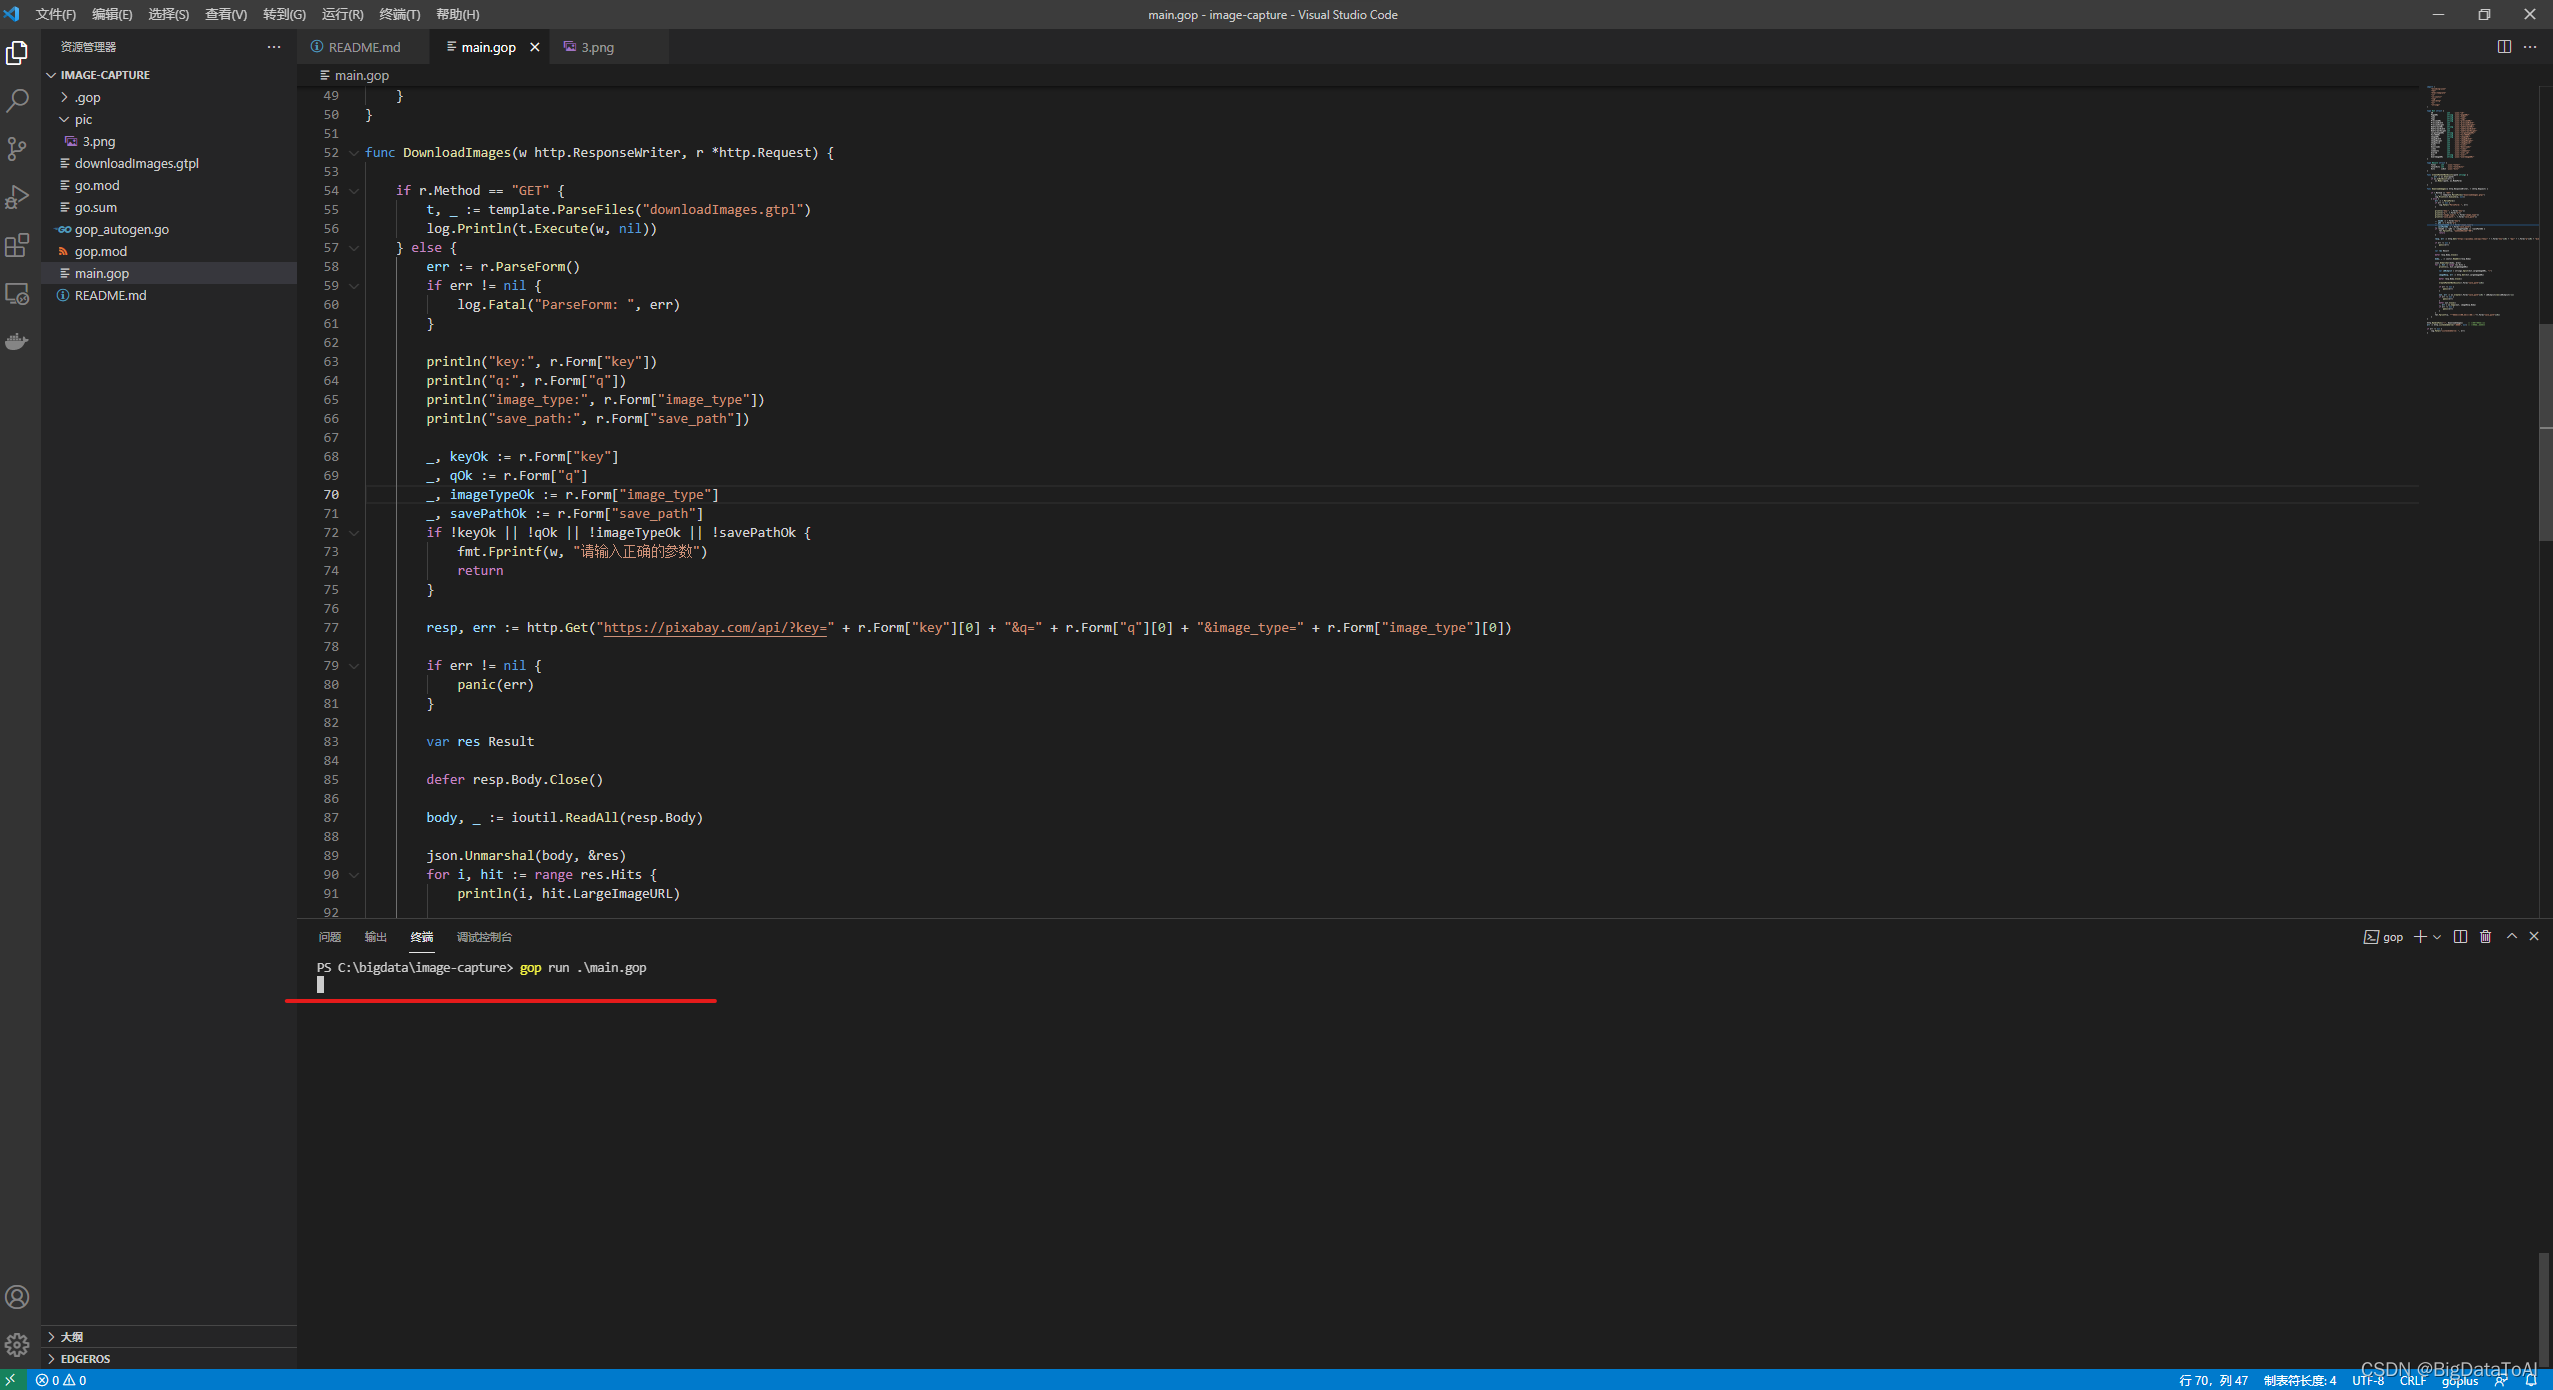Image resolution: width=2553 pixels, height=1390 pixels.
Task: Open the 编辑(E) menu
Action: [112, 14]
